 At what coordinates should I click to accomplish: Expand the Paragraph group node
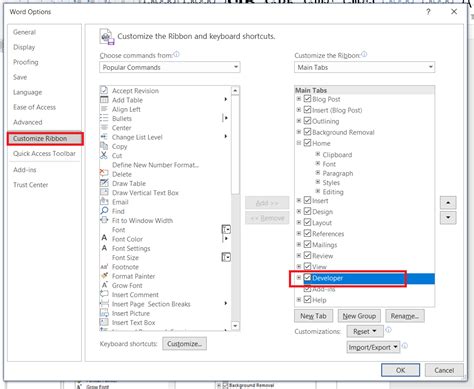point(318,173)
